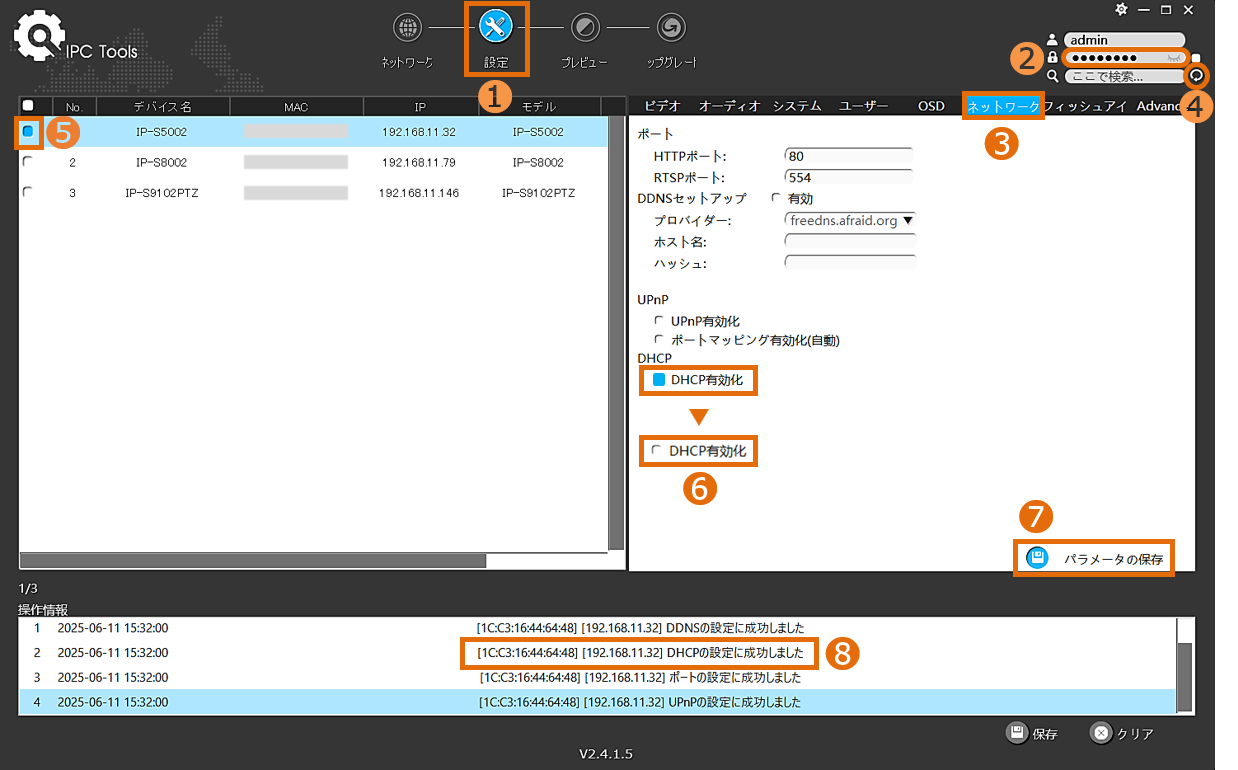Switch to the ビデオ tab
The height and width of the screenshot is (770, 1238).
click(662, 105)
